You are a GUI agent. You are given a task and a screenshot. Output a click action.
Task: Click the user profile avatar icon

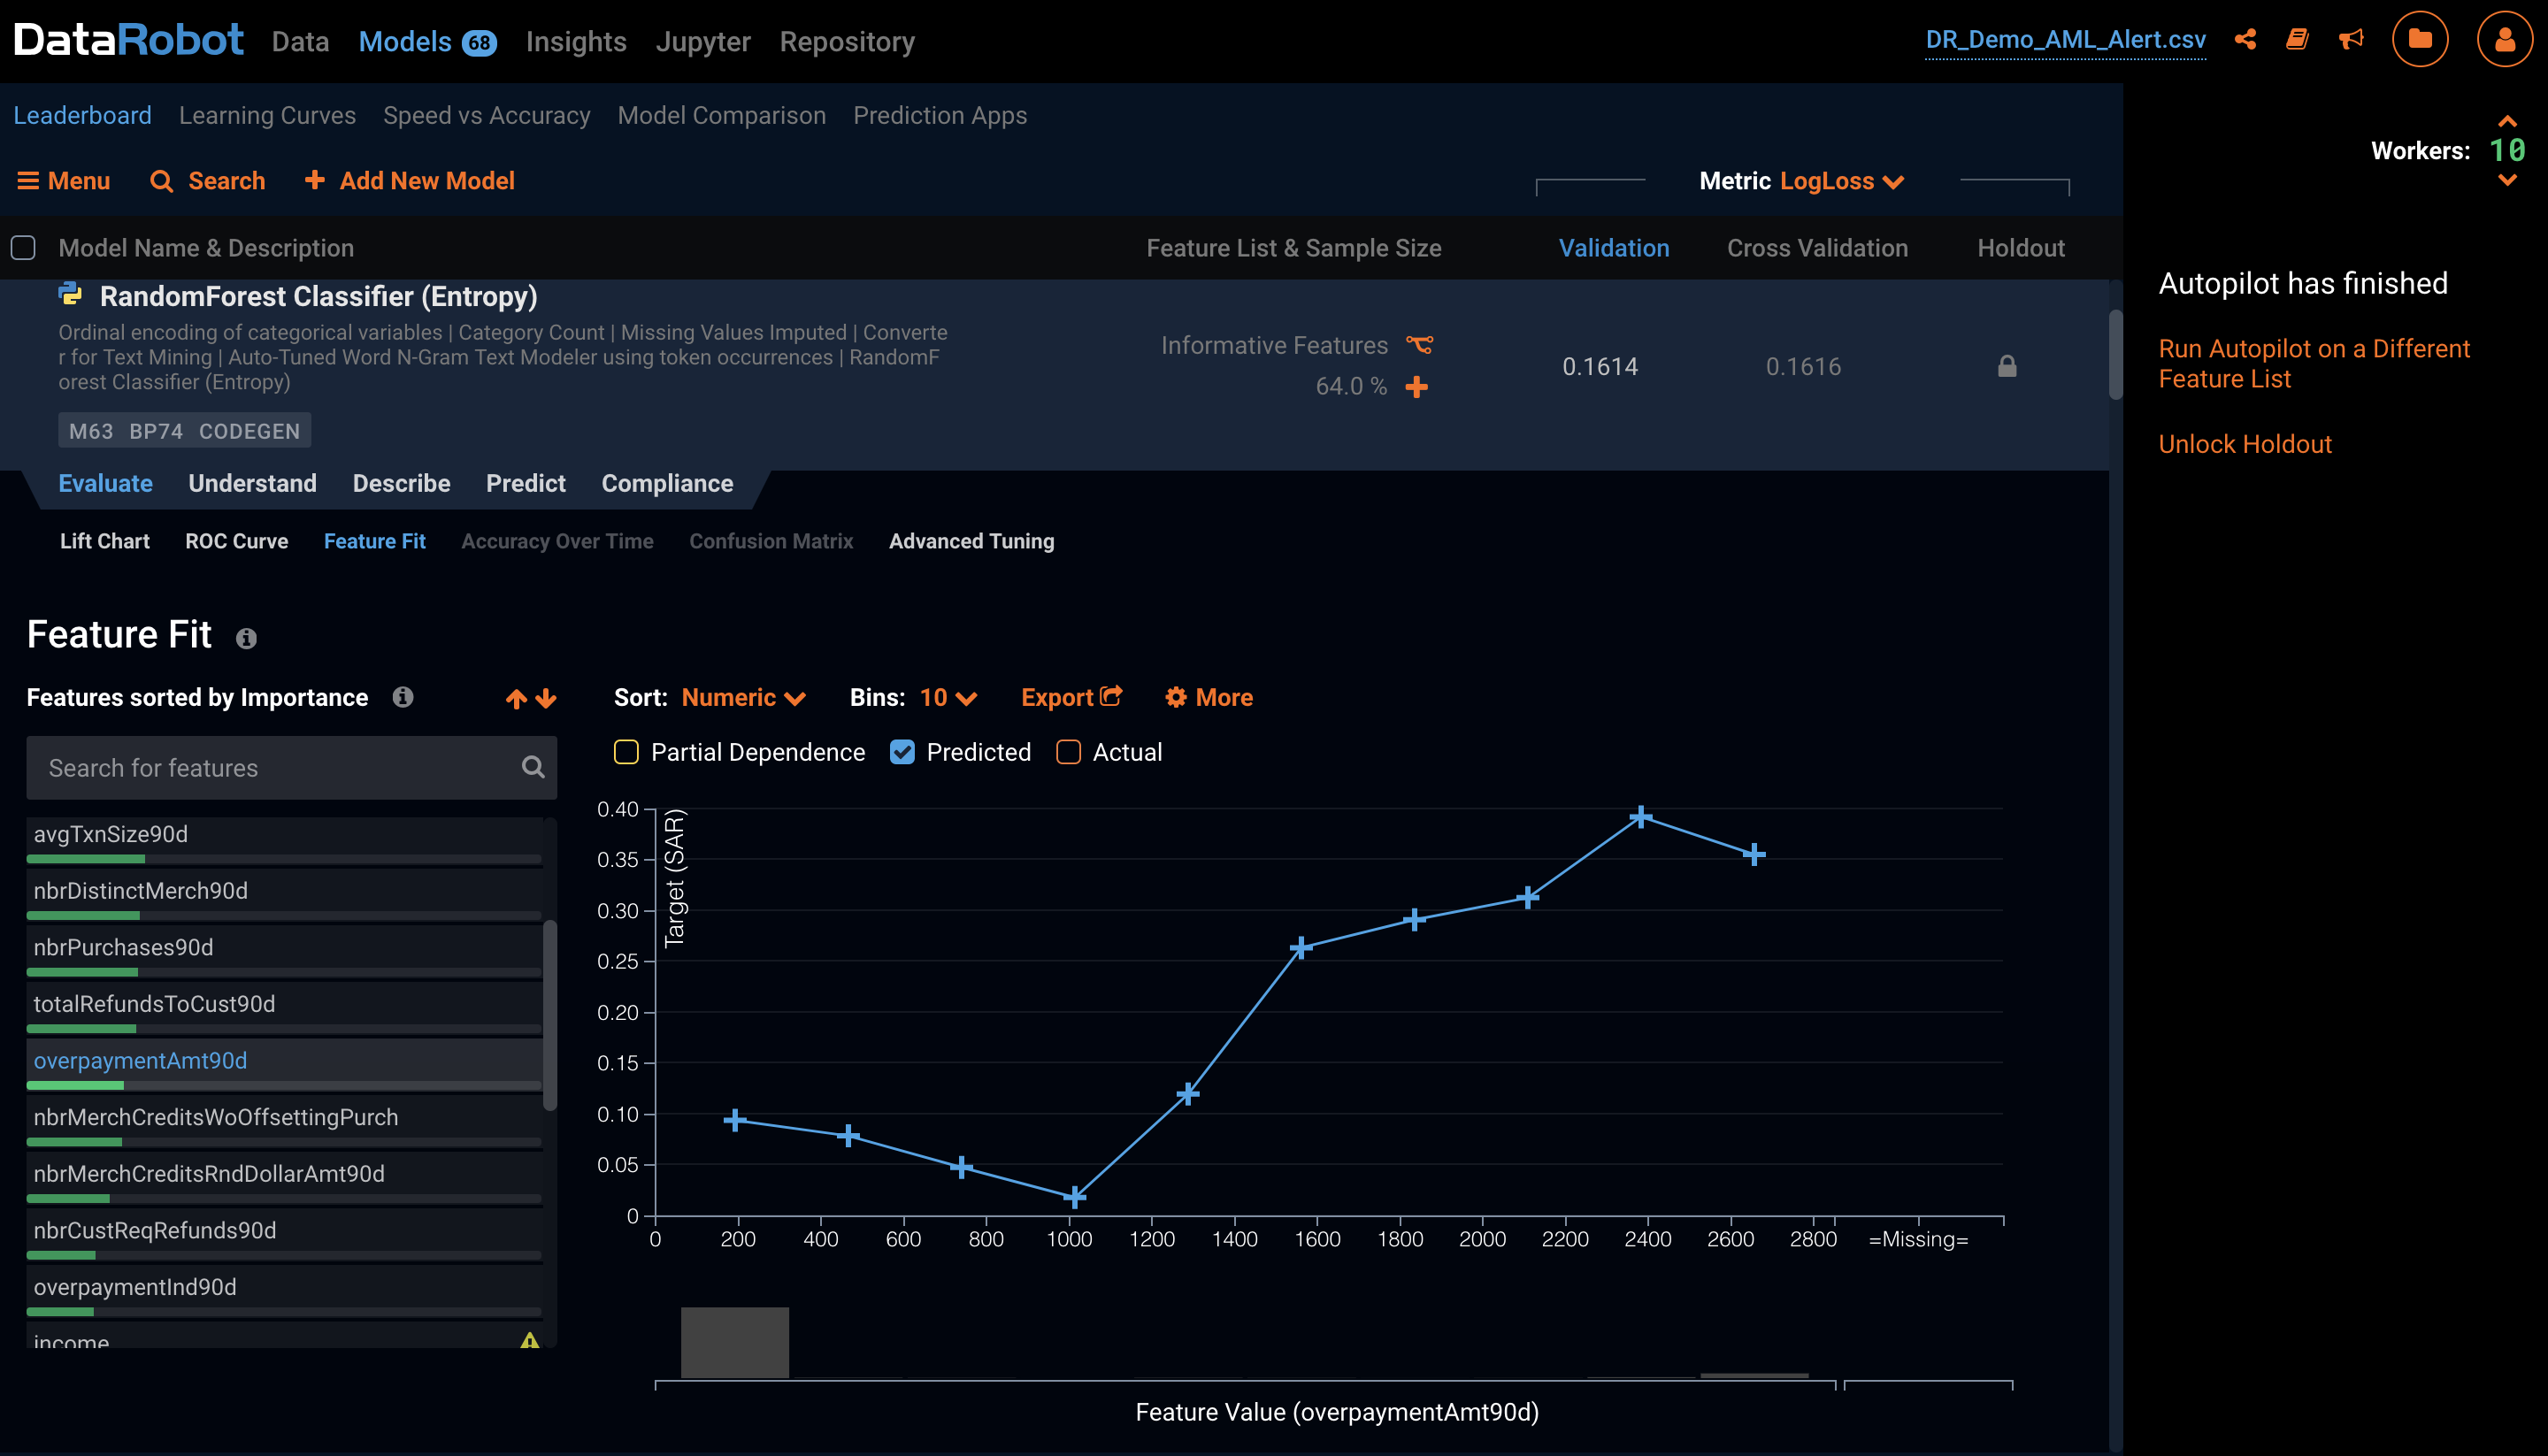[x=2505, y=39]
